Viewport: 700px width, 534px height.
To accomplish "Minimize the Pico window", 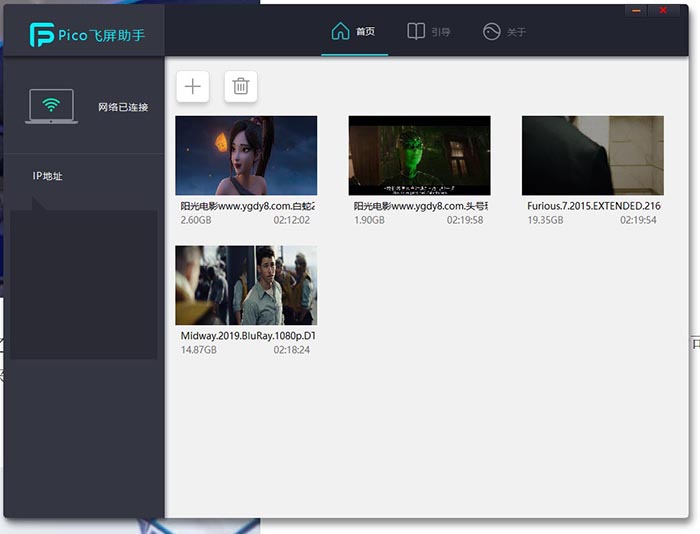I will pos(637,10).
